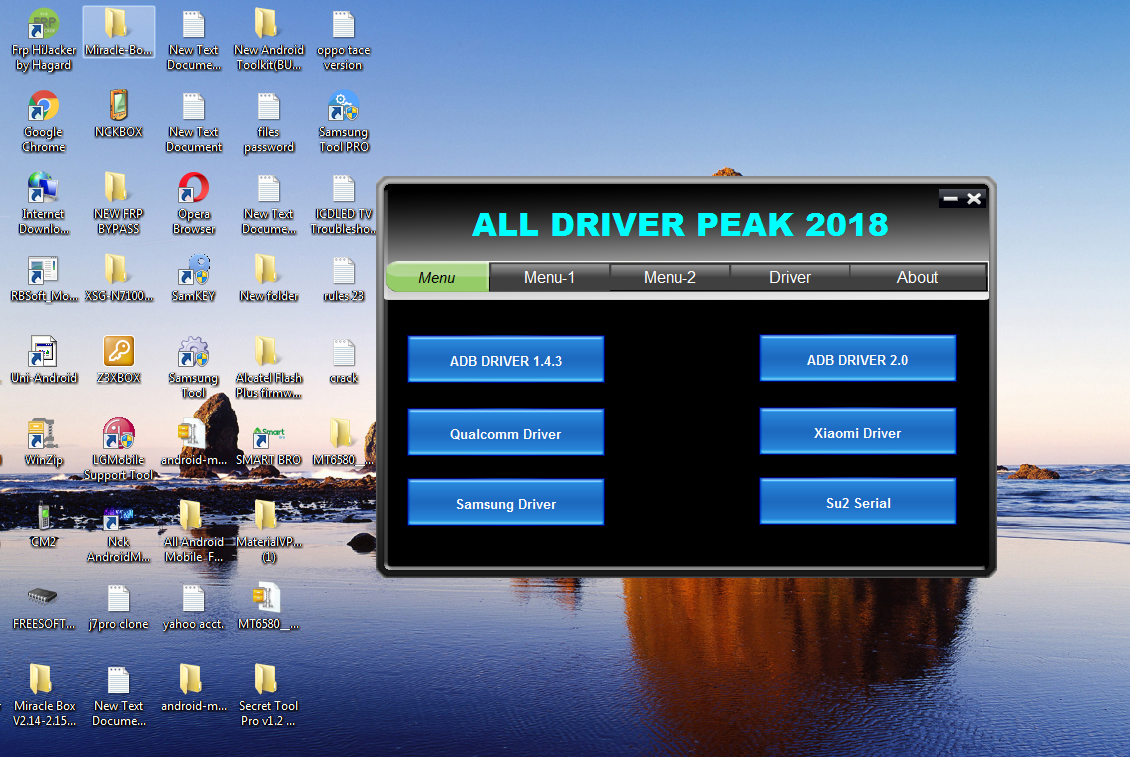Screen dimensions: 1130x757
Task: Open Secret Tool Pro v1.2 folder
Action: [268, 696]
